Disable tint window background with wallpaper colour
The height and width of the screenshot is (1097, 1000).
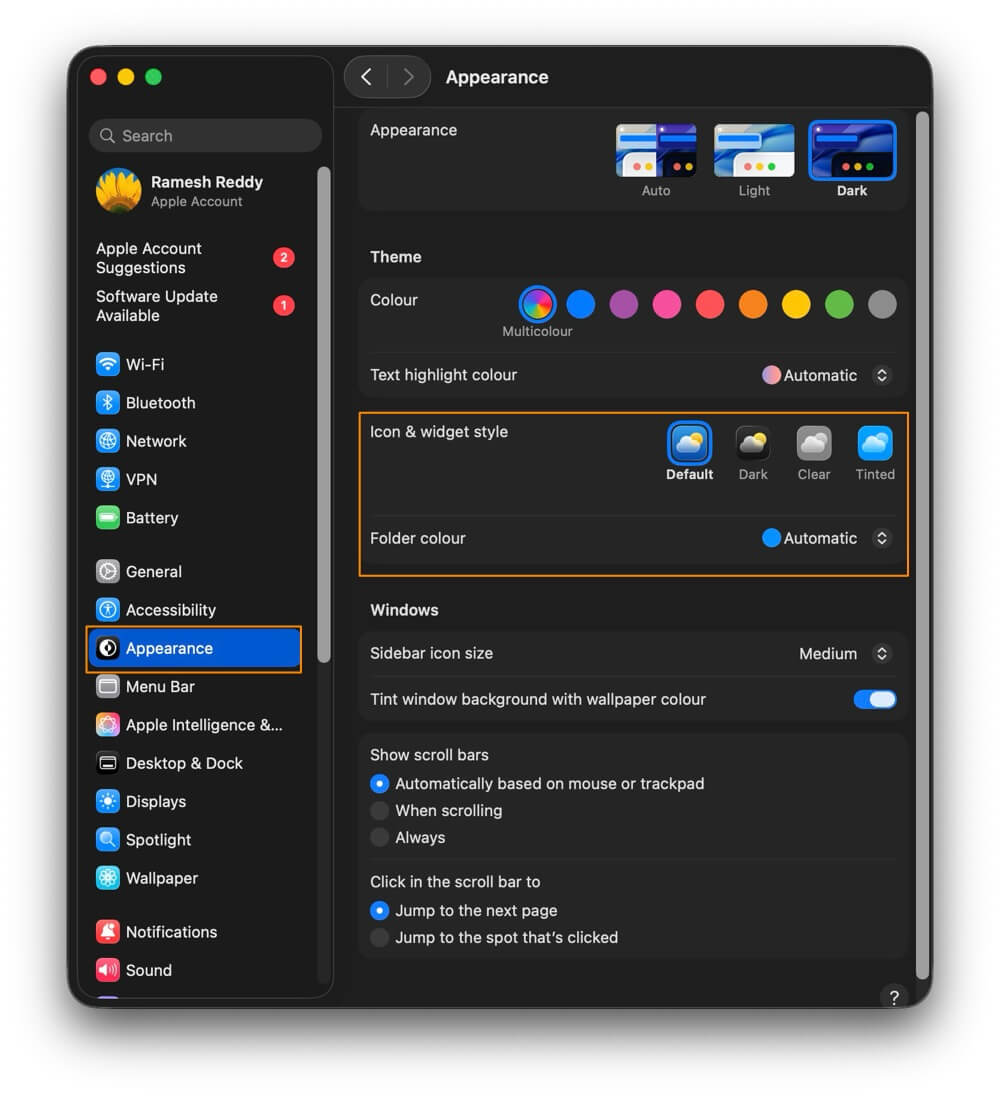pos(874,699)
